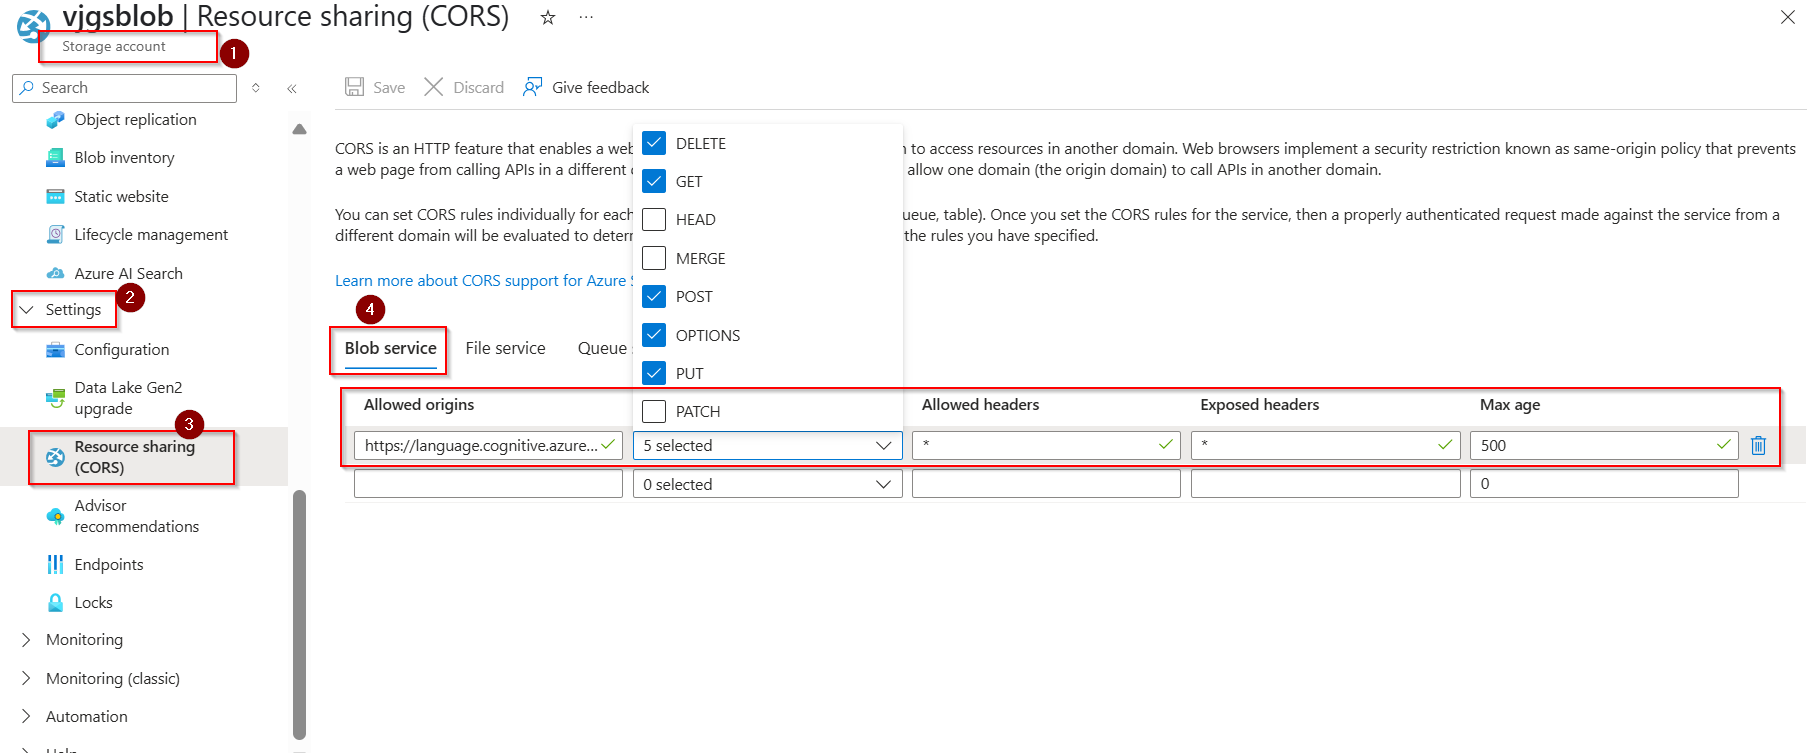This screenshot has width=1807, height=753.
Task: Uncheck the OPTIONS method checkbox
Action: [x=654, y=335]
